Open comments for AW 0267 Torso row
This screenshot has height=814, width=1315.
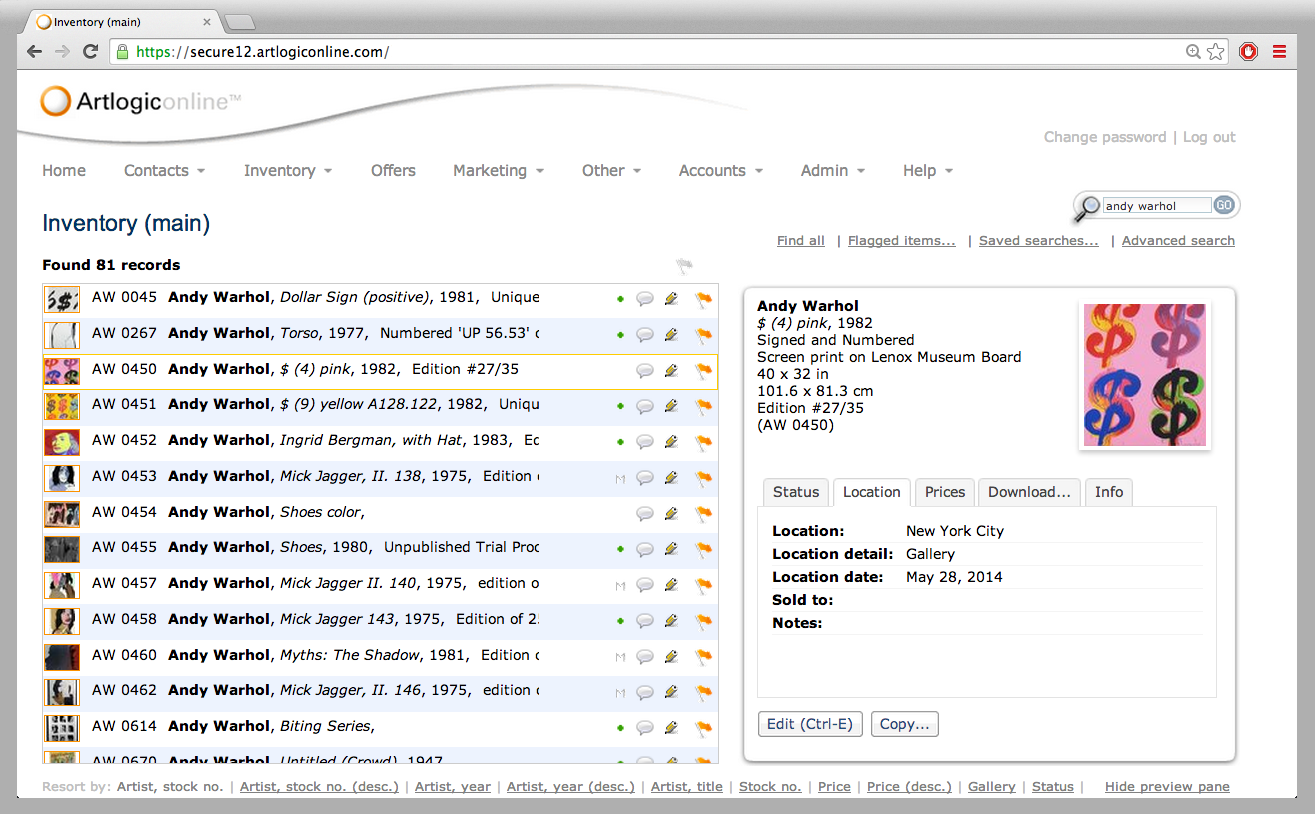coord(645,334)
